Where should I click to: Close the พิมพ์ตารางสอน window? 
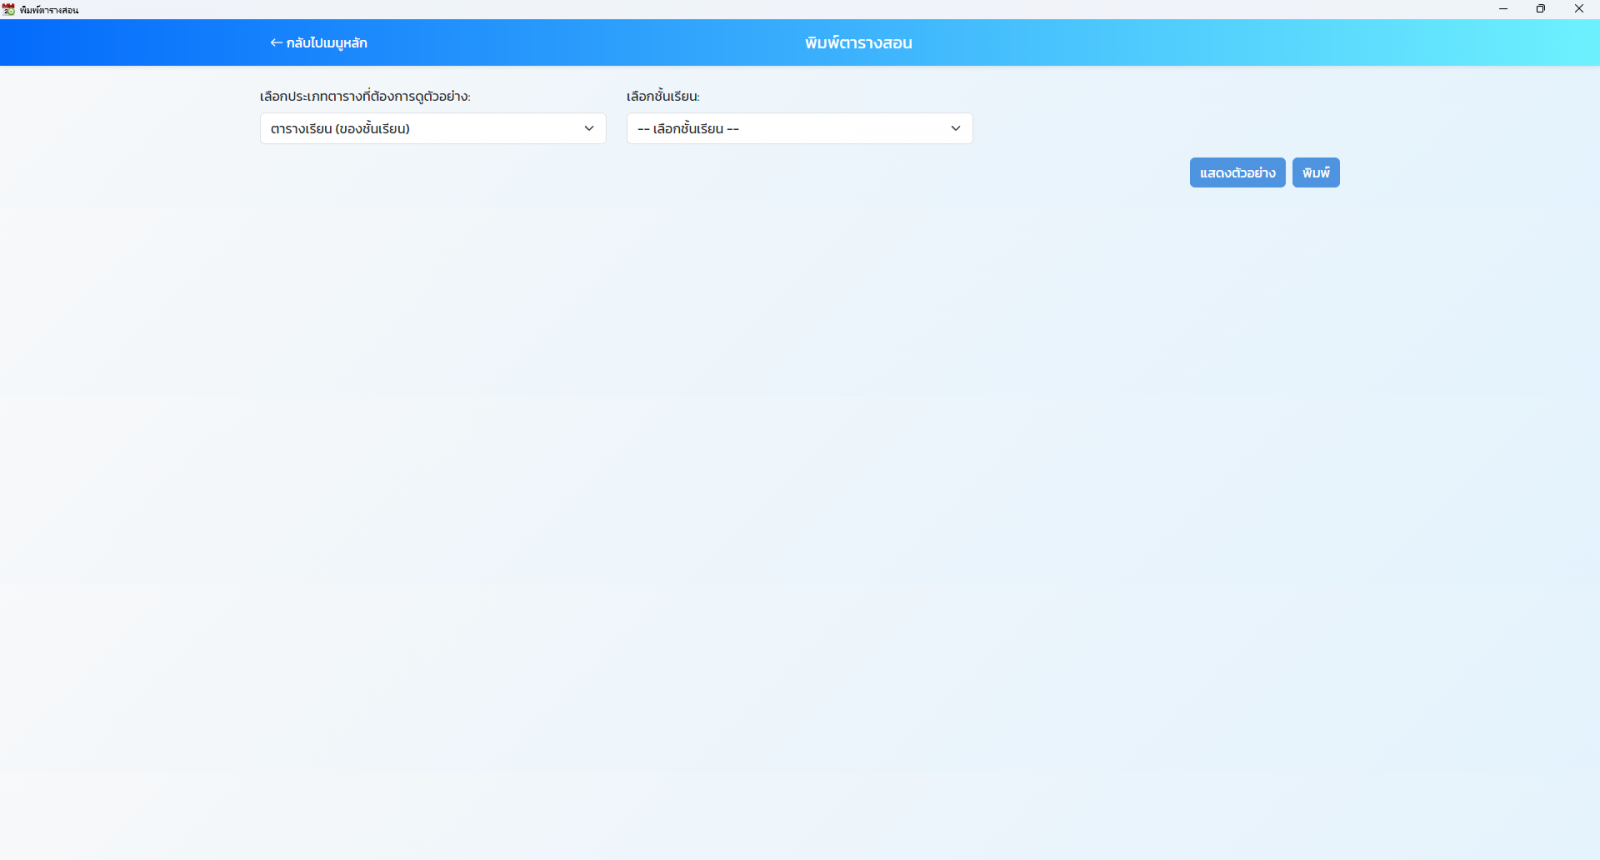[1580, 9]
